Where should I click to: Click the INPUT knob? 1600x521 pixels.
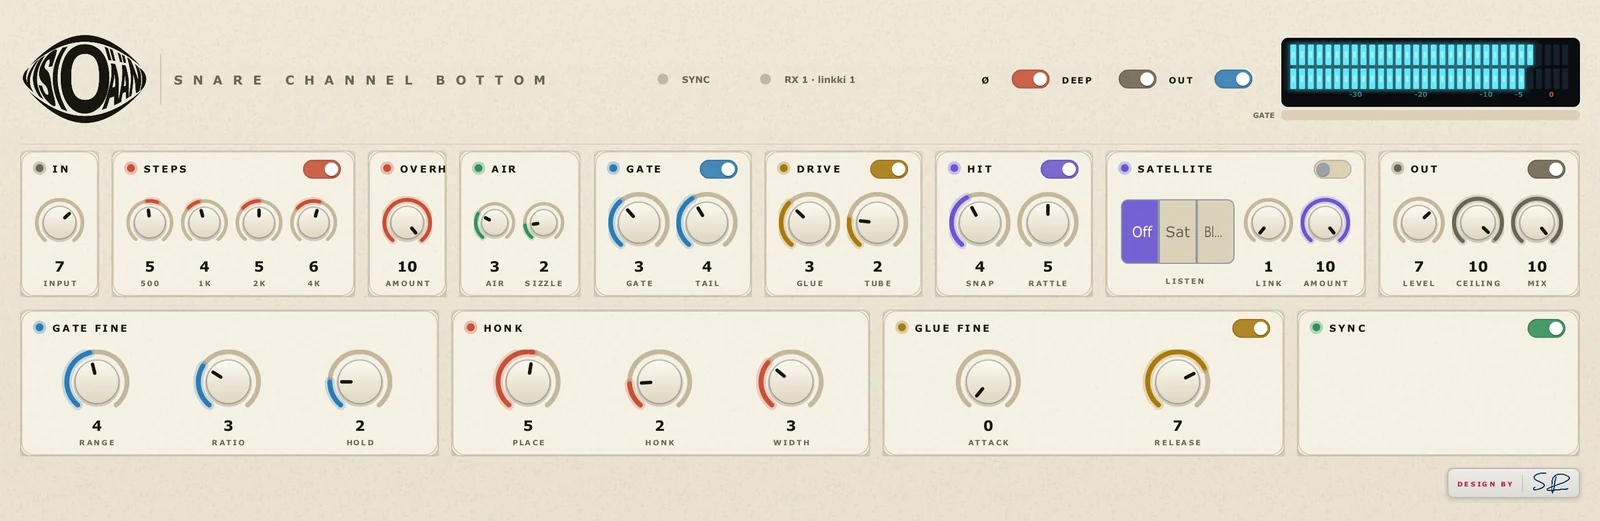(60, 222)
